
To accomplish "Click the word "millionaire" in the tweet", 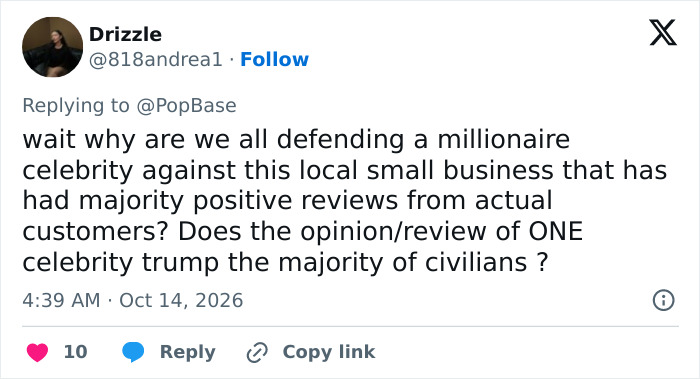I will tap(504, 139).
